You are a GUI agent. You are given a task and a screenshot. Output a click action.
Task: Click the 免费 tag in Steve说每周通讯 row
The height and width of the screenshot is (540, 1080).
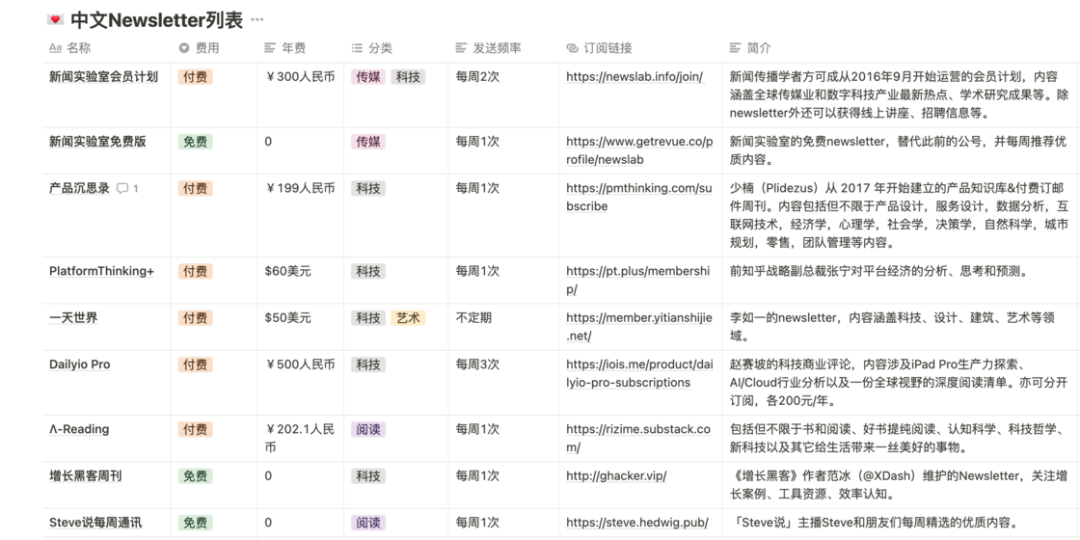point(196,522)
